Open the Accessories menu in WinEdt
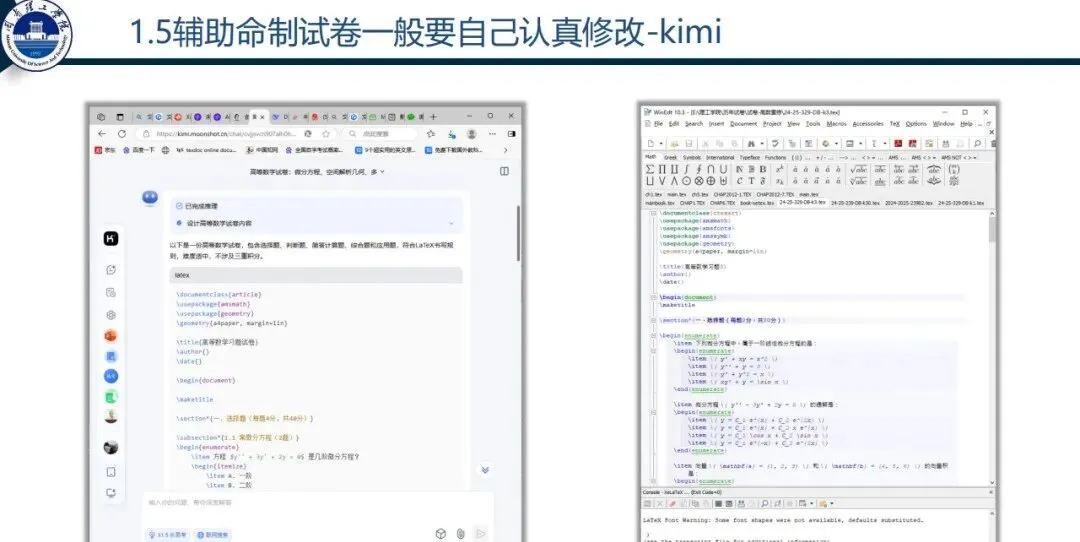Screen dimensions: 1080x542 [x=867, y=124]
